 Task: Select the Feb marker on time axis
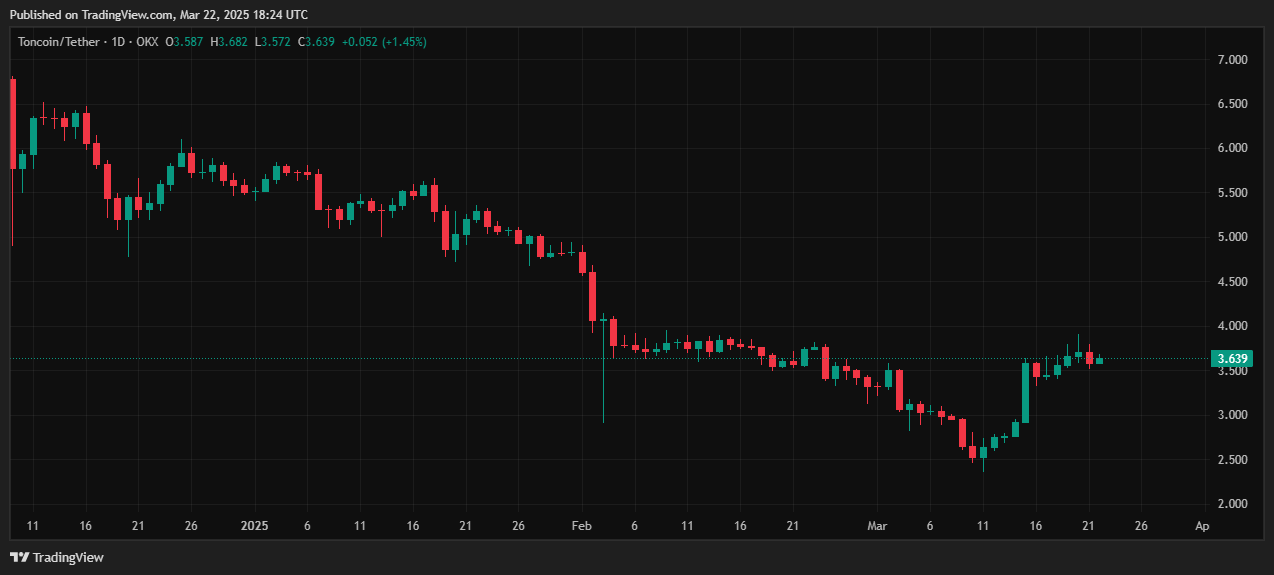pos(581,526)
